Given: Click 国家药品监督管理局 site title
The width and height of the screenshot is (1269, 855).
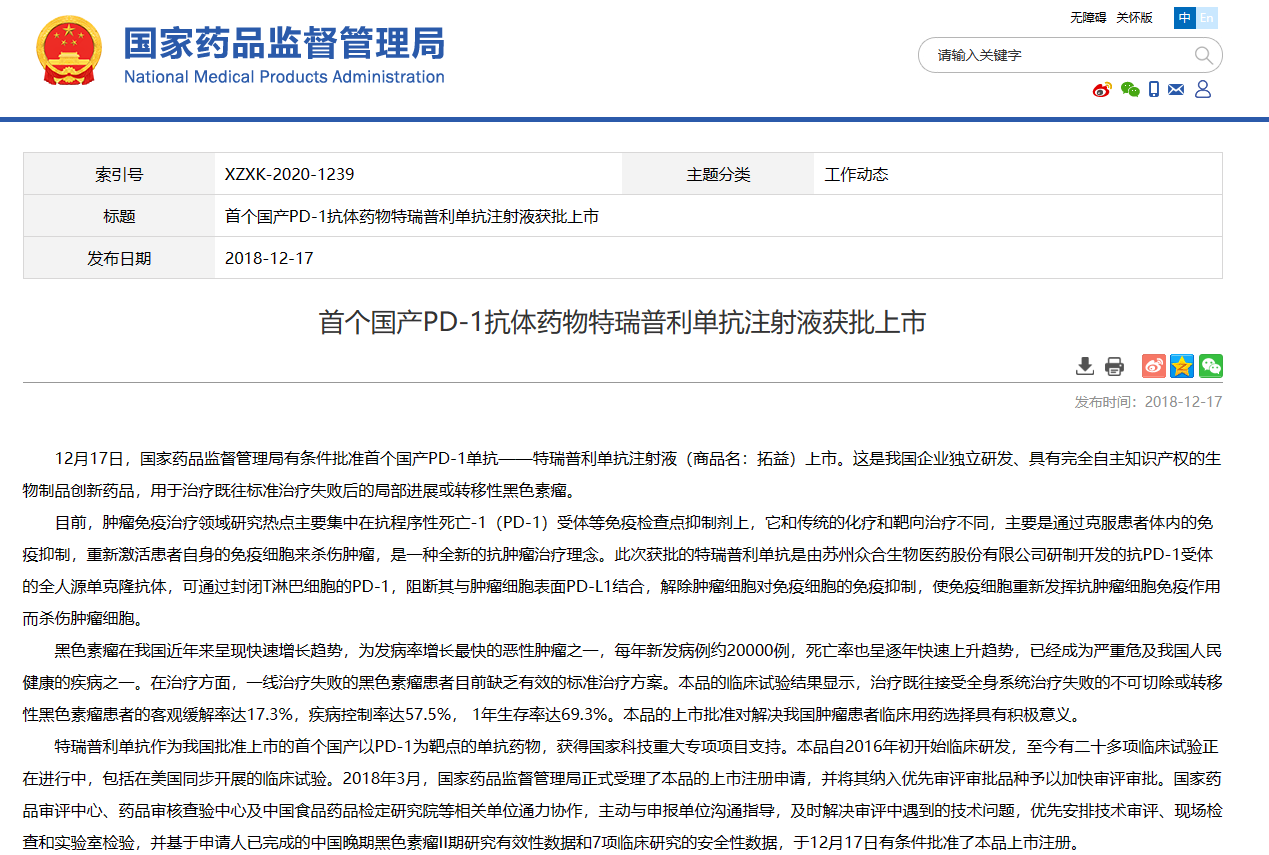Looking at the screenshot, I should tap(284, 43).
